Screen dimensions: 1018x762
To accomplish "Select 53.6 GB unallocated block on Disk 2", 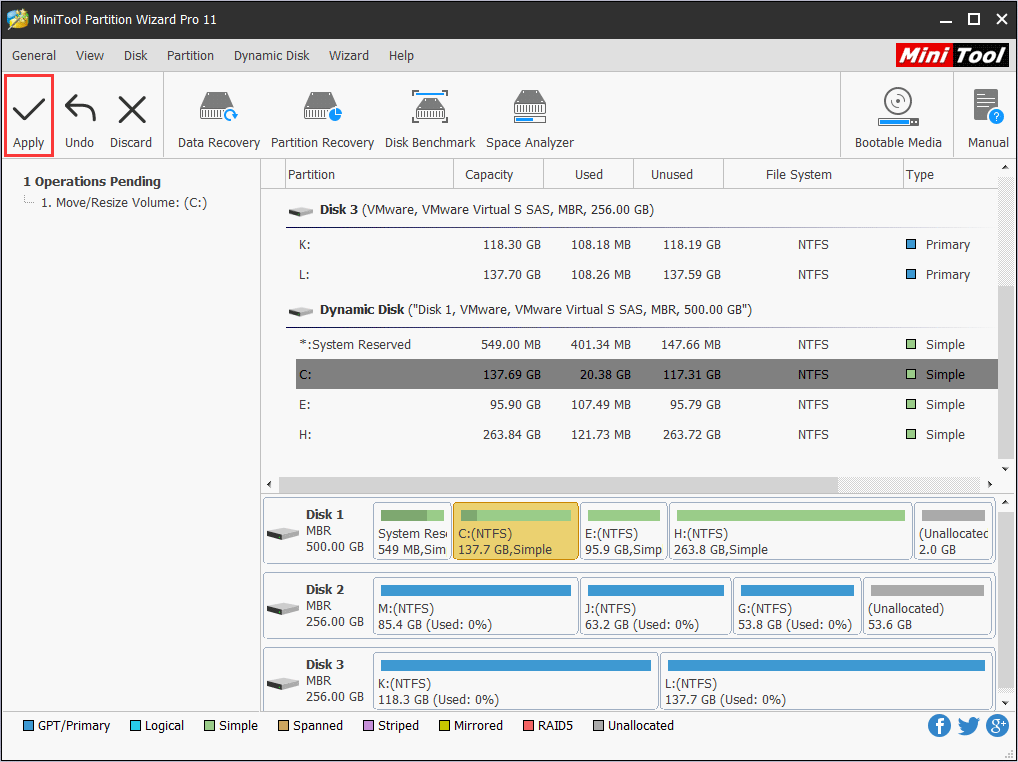I will [x=928, y=606].
